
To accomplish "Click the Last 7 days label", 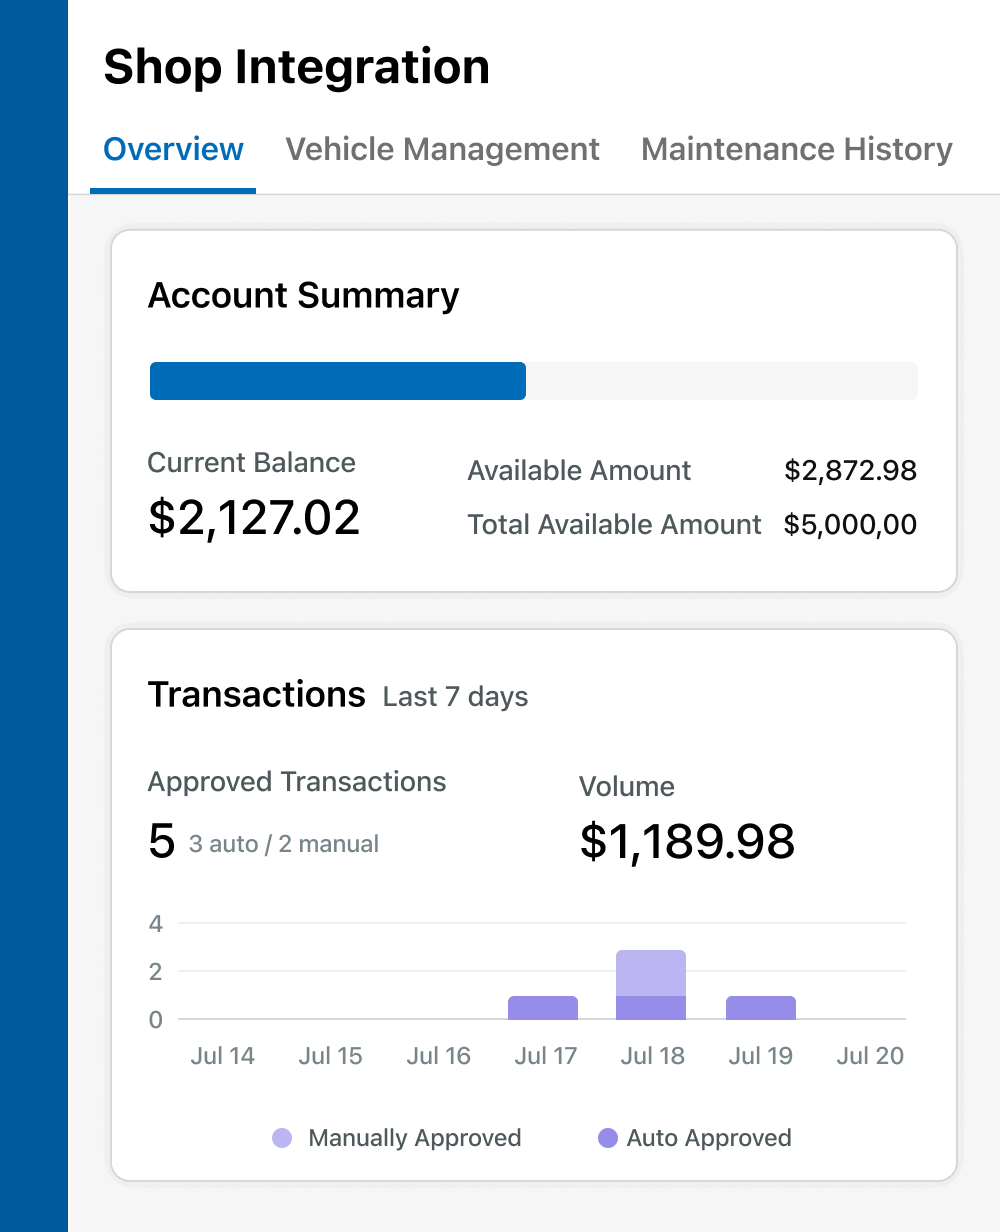I will pyautogui.click(x=455, y=697).
